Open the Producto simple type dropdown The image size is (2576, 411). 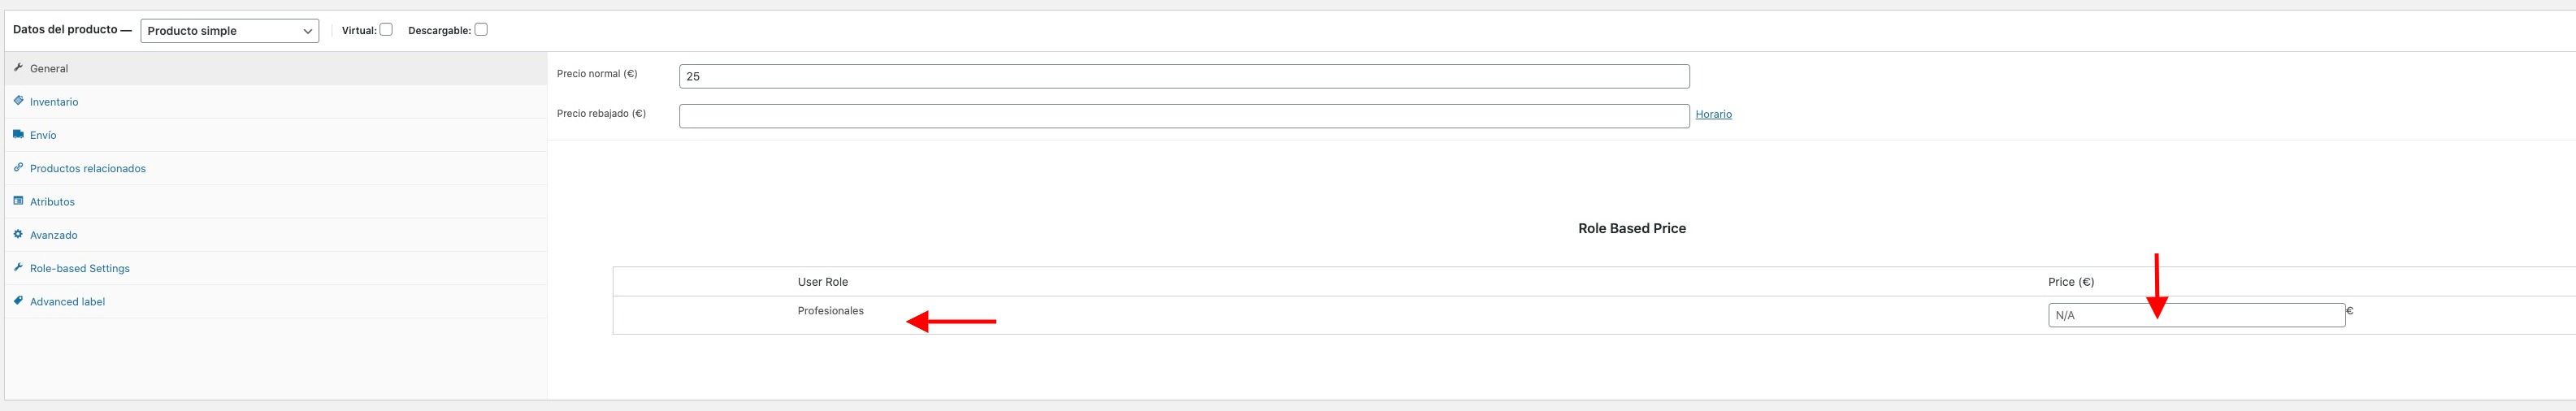pyautogui.click(x=230, y=30)
